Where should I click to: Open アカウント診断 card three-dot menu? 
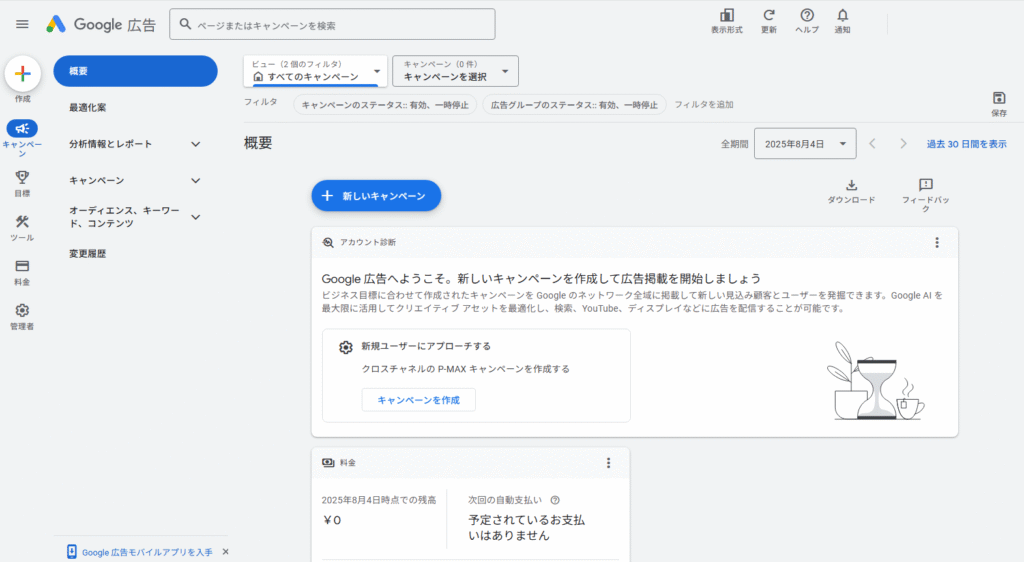[x=937, y=242]
